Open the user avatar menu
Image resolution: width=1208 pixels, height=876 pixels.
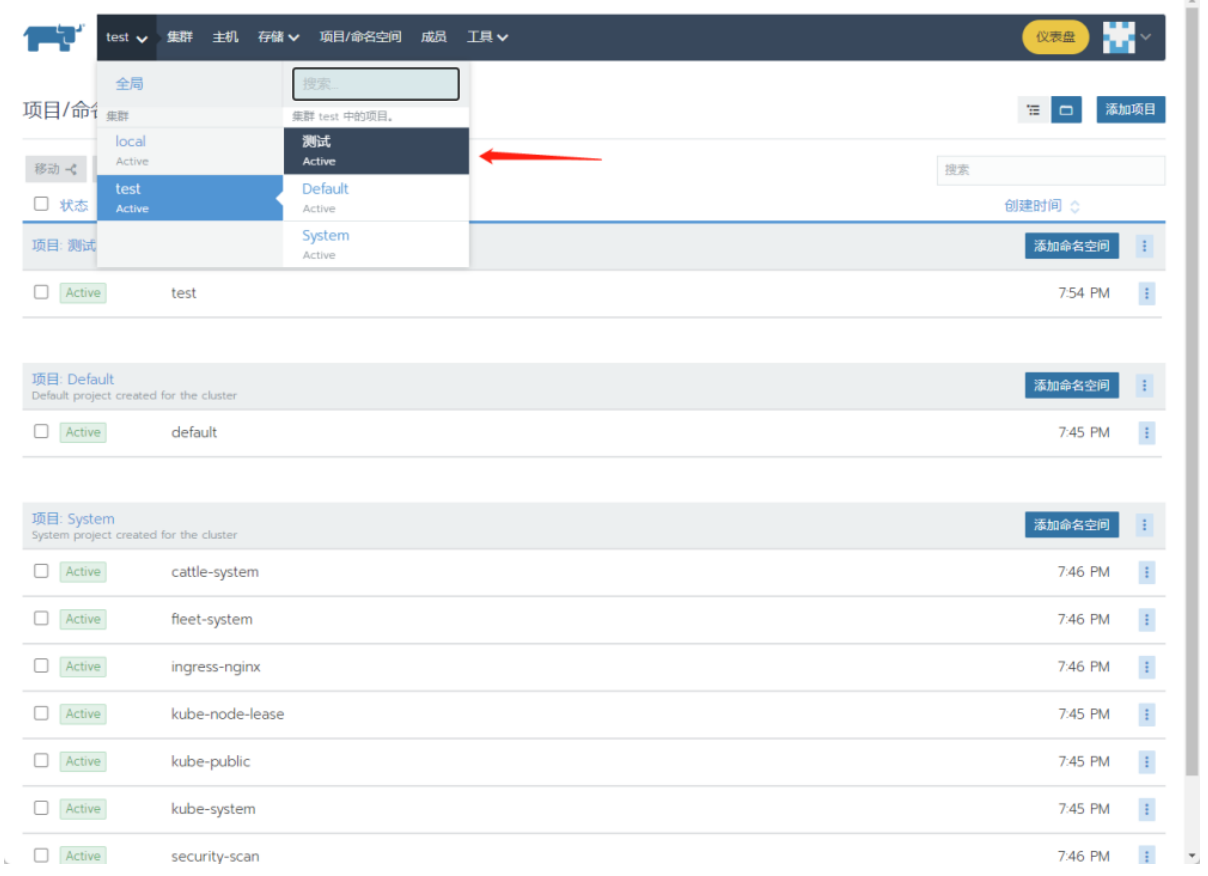(1127, 38)
